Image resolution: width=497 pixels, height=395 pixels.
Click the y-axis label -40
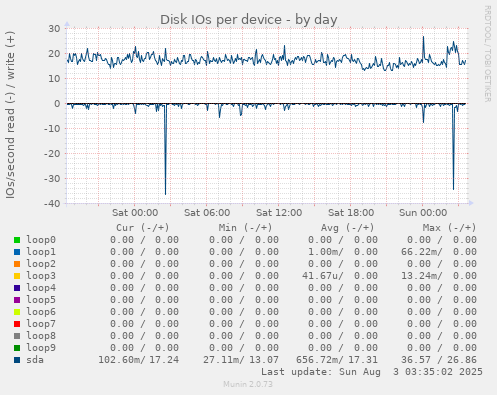52,203
